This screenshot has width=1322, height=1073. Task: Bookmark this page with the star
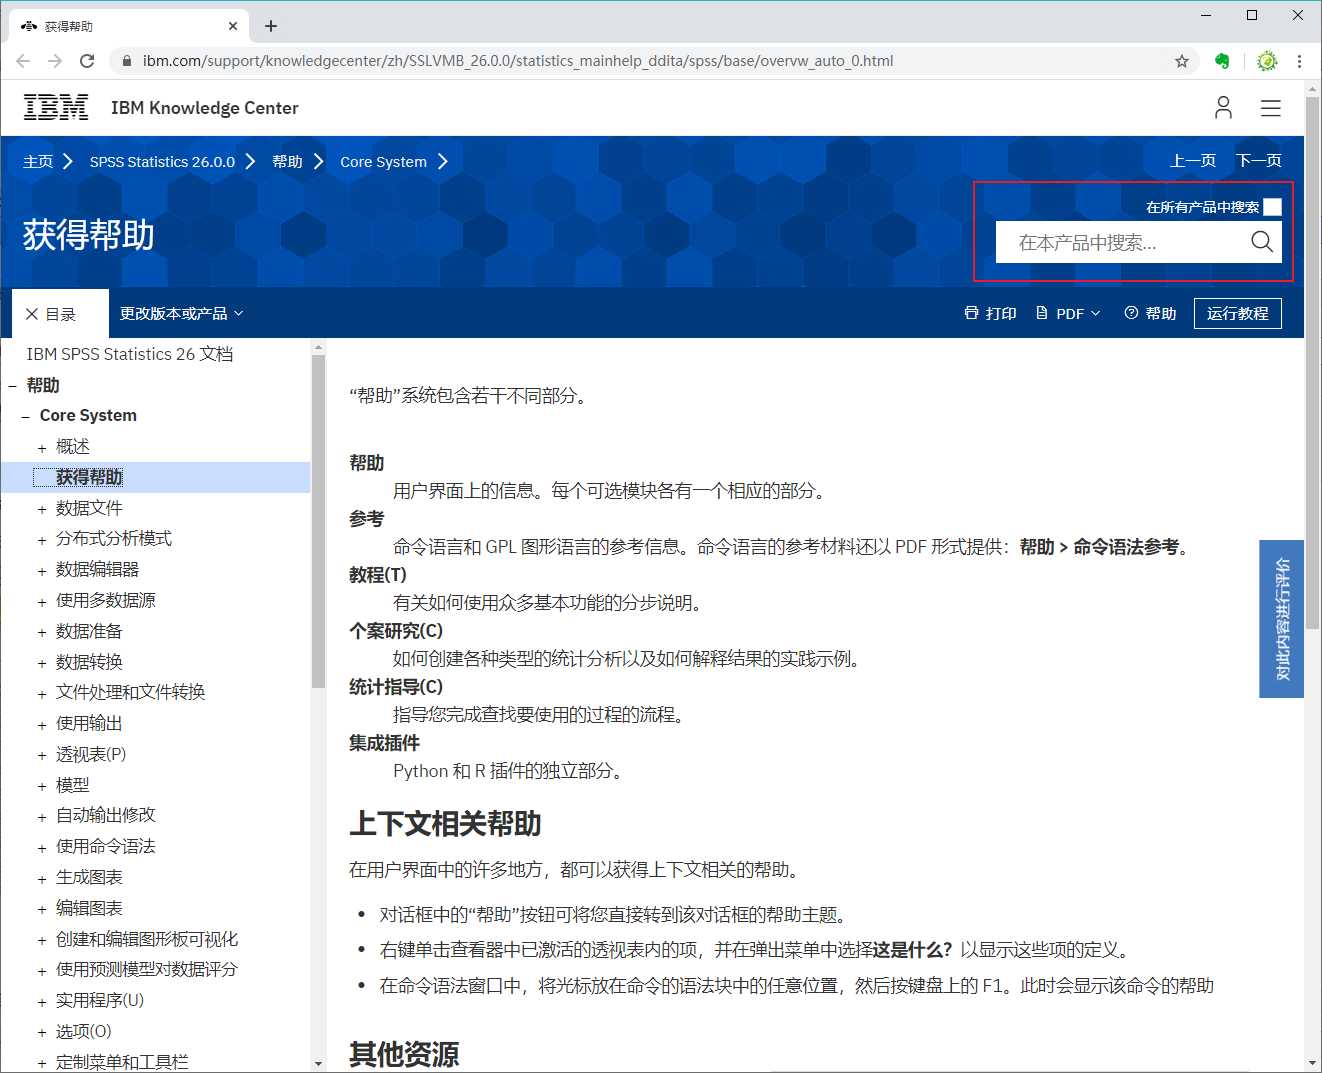(1182, 61)
